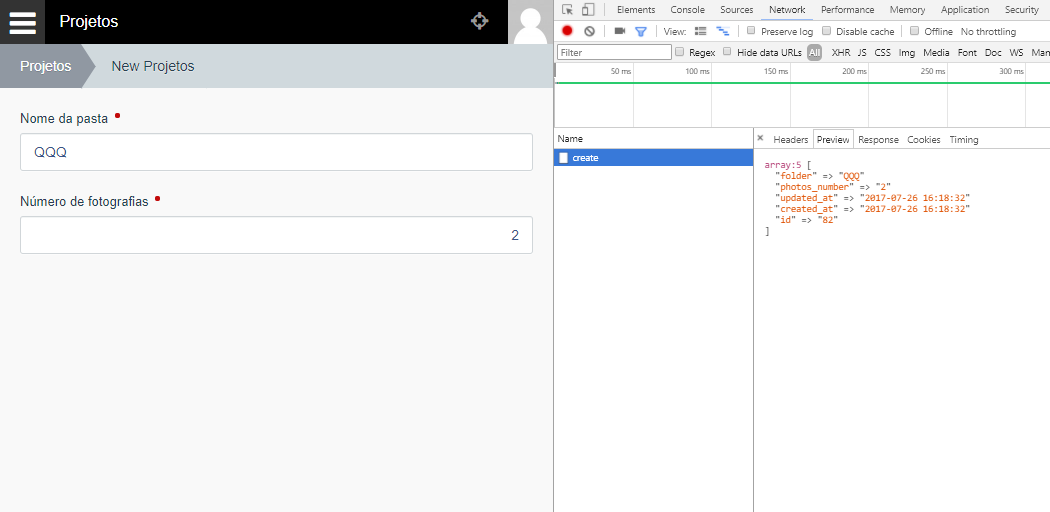Viewport: 1050px width, 512px height.
Task: Filter requests by Media
Action: pyautogui.click(x=936, y=52)
